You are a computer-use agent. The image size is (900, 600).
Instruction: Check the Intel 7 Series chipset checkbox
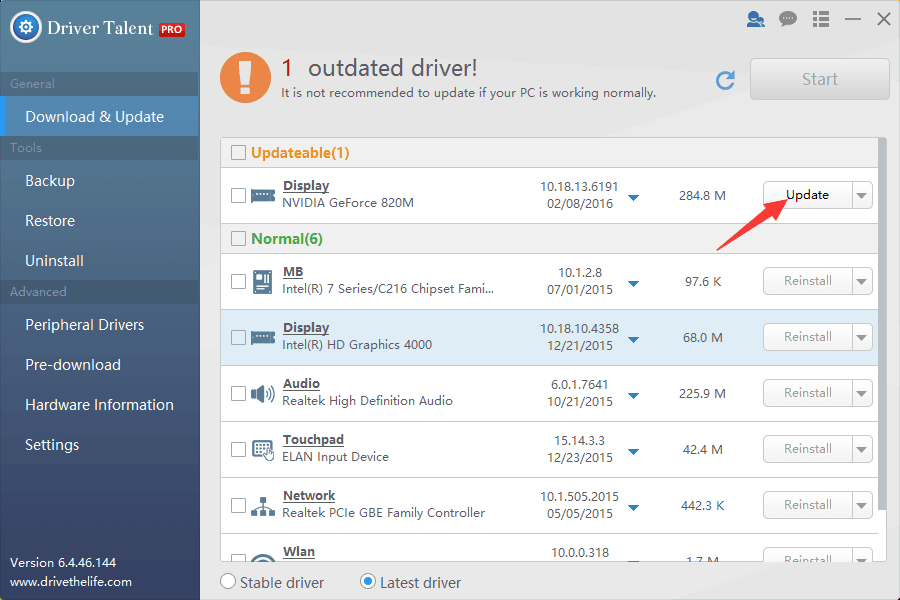(238, 281)
